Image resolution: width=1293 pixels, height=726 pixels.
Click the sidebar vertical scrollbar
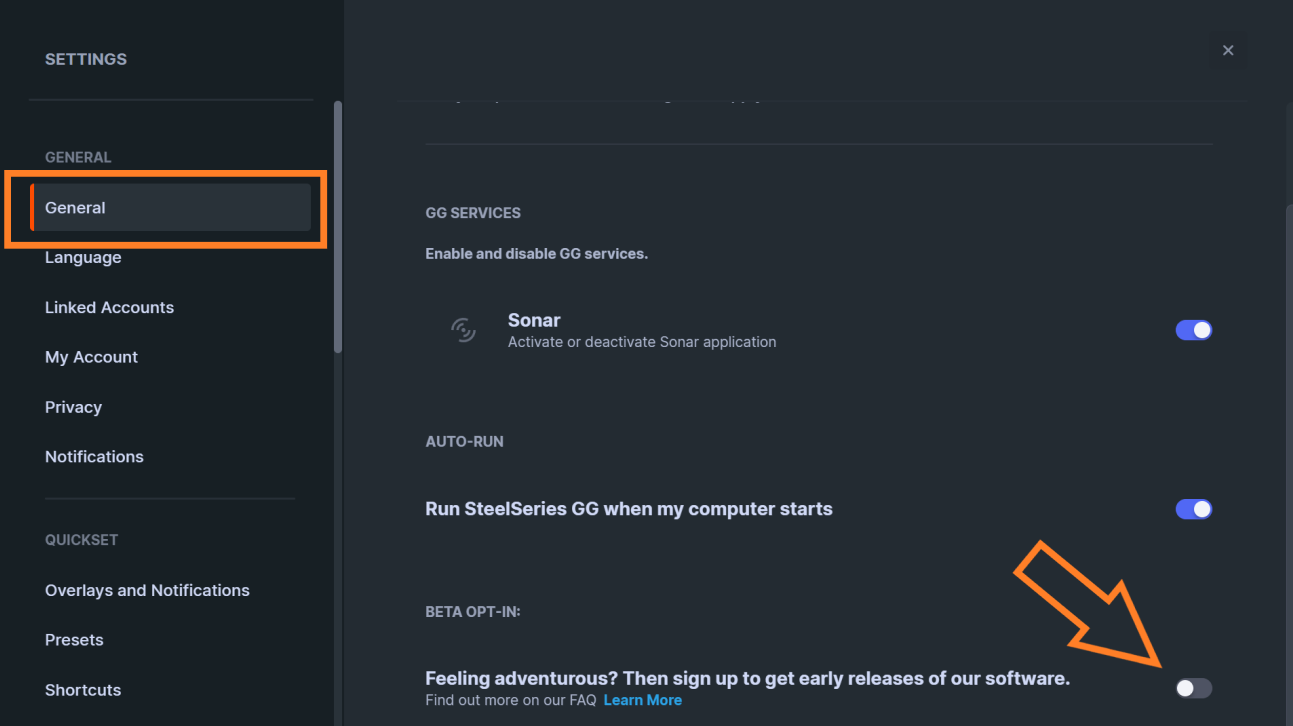(338, 226)
